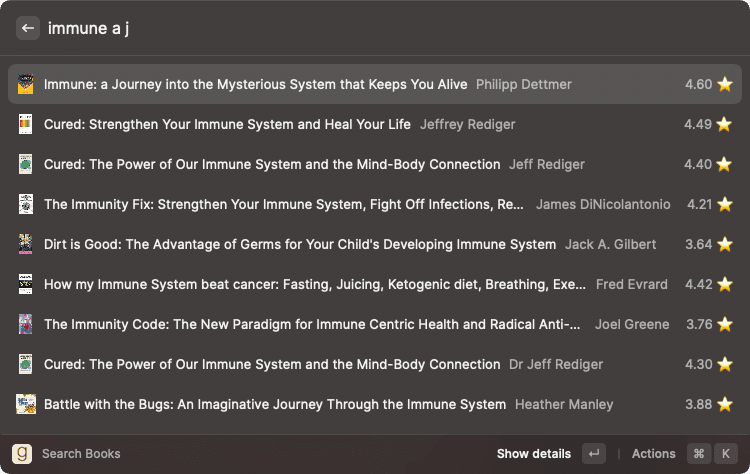Click the Return key icon
Image resolution: width=750 pixels, height=474 pixels.
[594, 453]
